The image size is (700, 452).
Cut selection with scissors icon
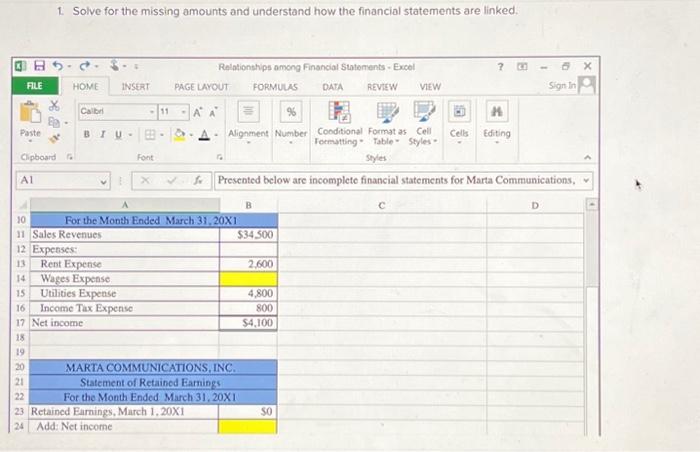pos(54,105)
